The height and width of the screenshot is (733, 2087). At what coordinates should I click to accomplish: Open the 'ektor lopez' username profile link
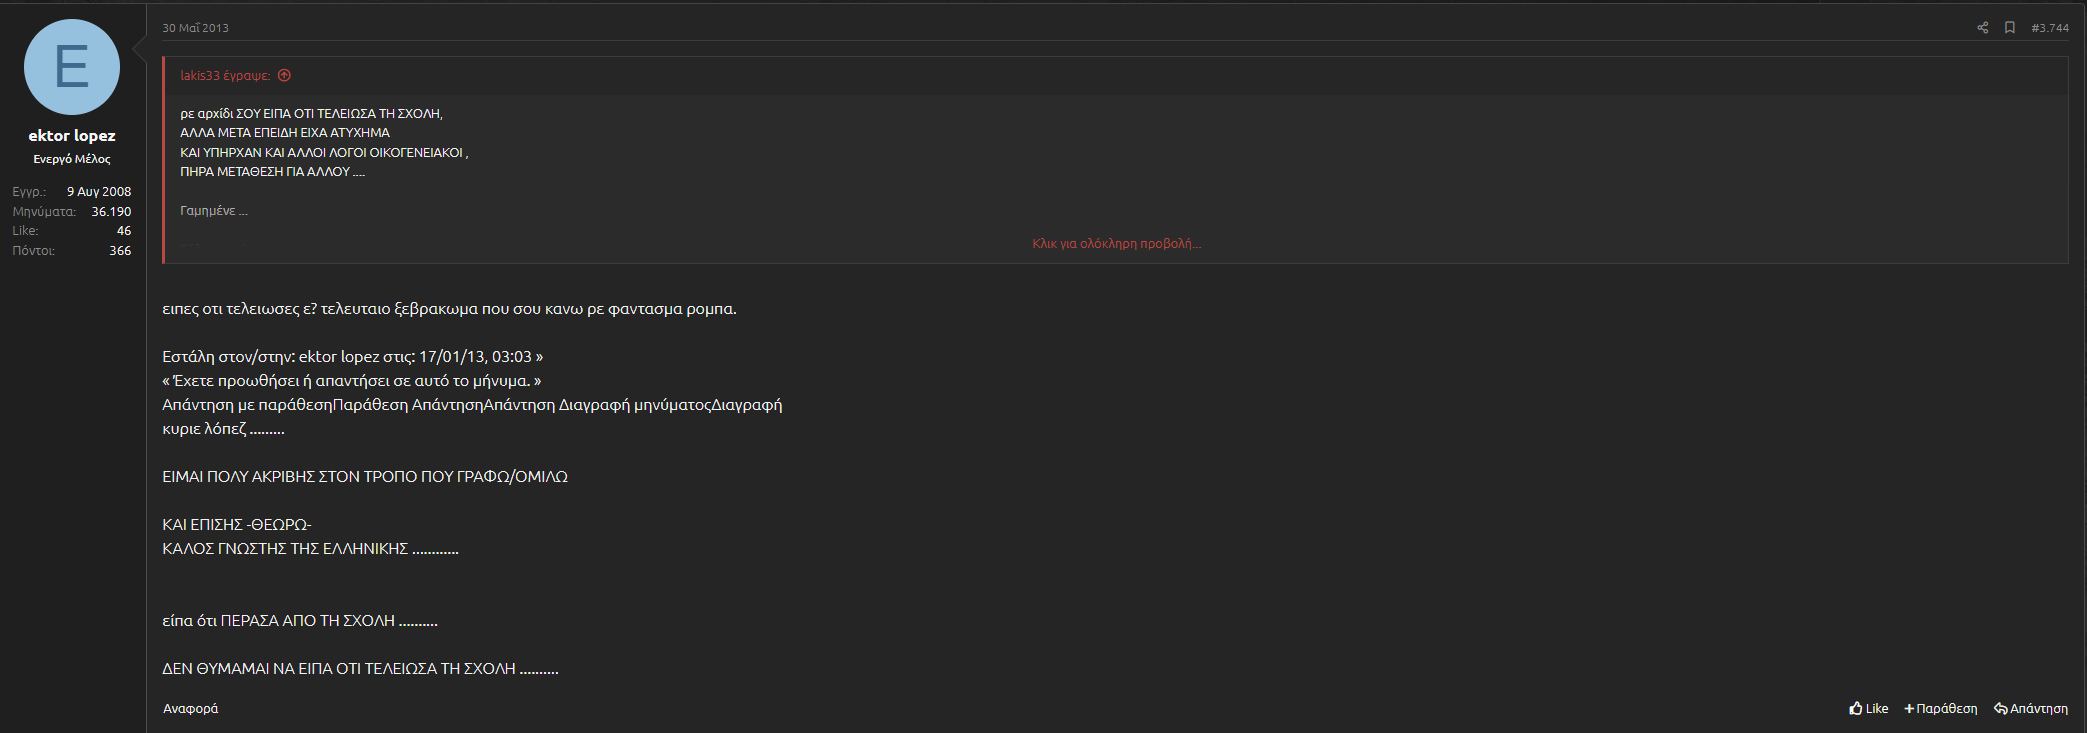(72, 136)
